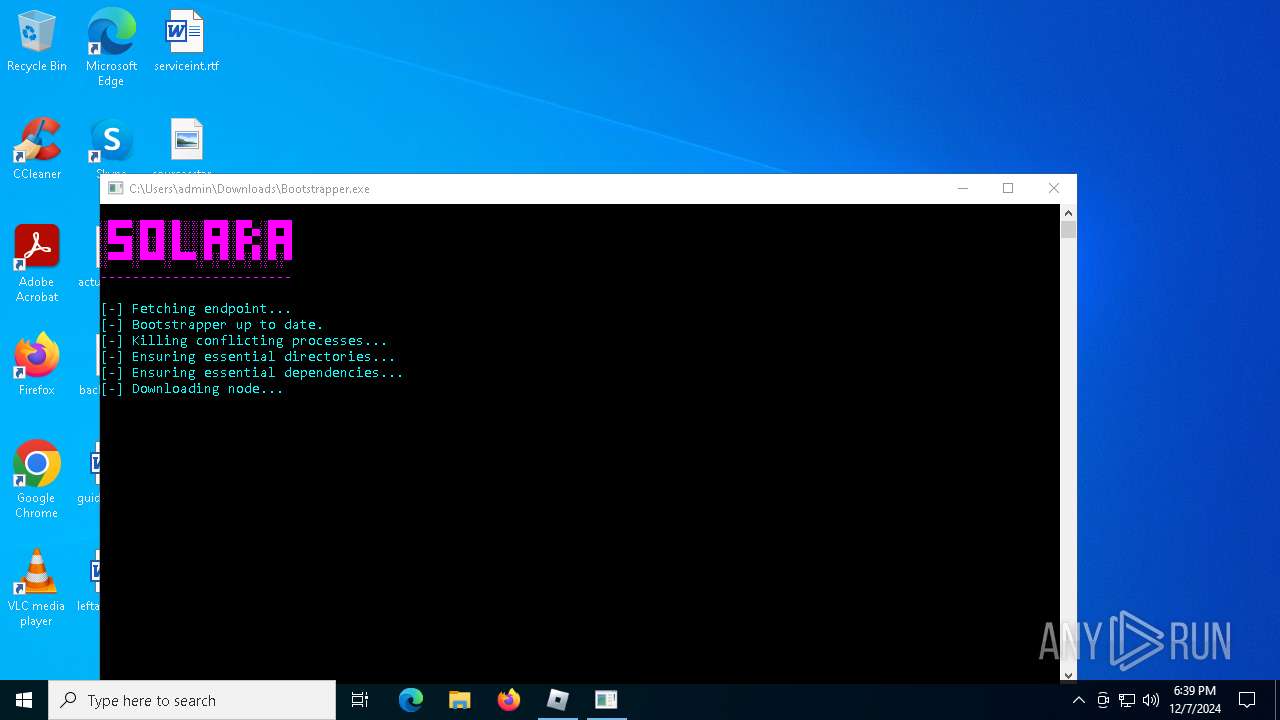Open Task View on taskbar

click(x=360, y=700)
